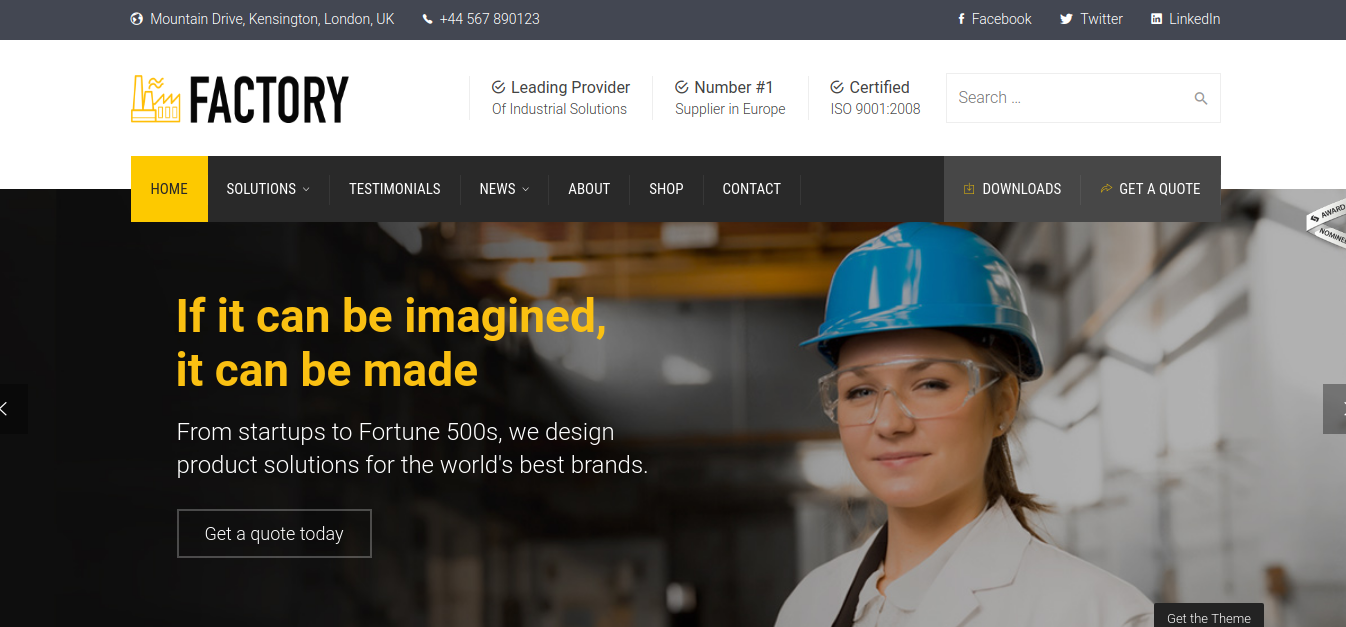Click the LinkedIn icon in top bar

click(1156, 19)
